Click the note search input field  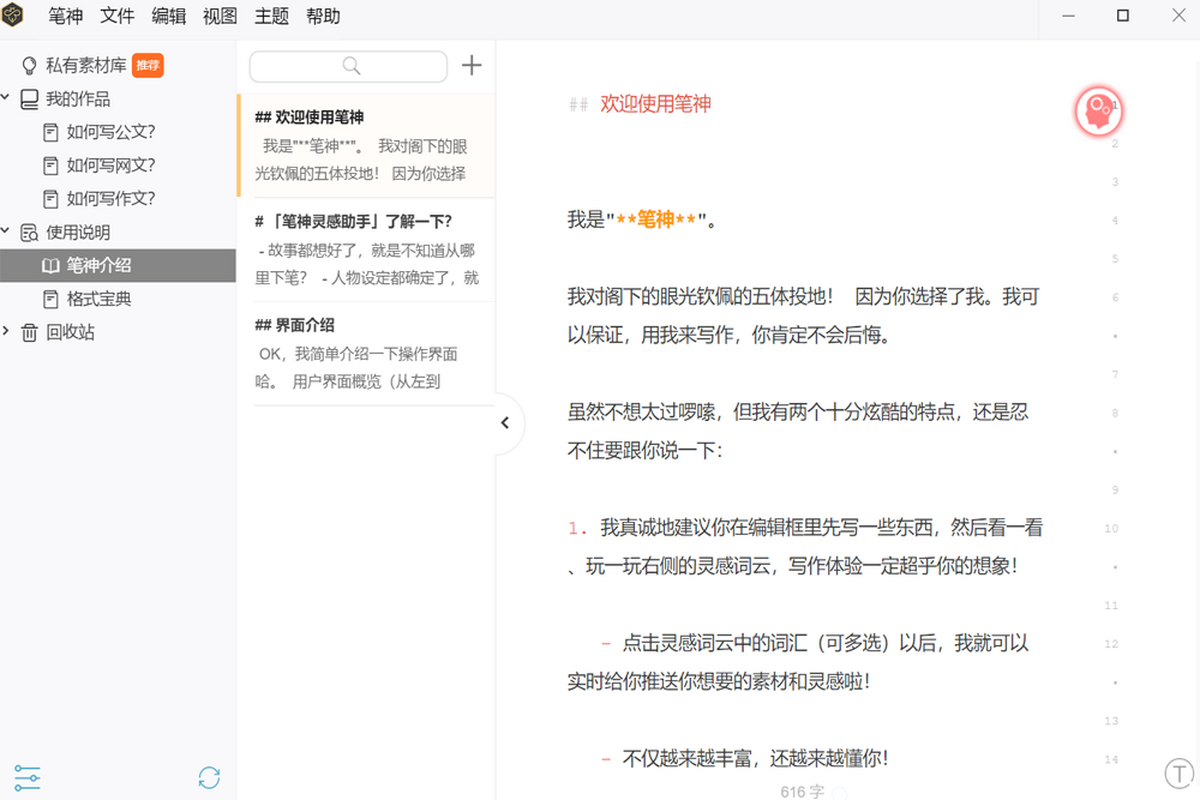(x=348, y=66)
